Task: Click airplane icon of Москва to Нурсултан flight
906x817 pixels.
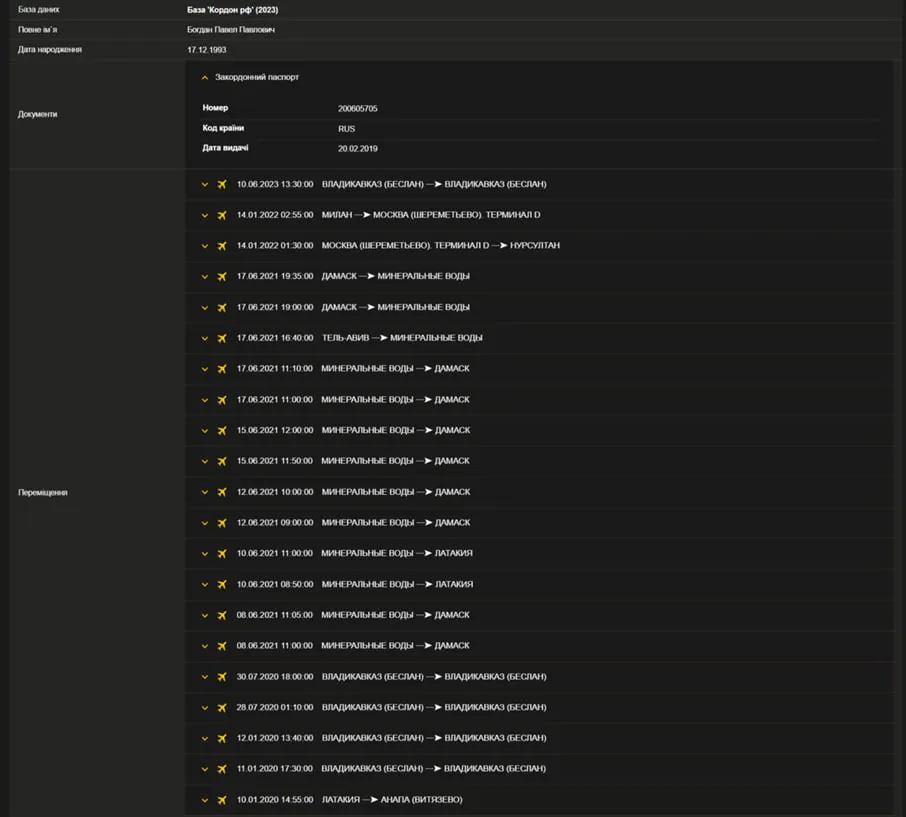Action: (222, 246)
